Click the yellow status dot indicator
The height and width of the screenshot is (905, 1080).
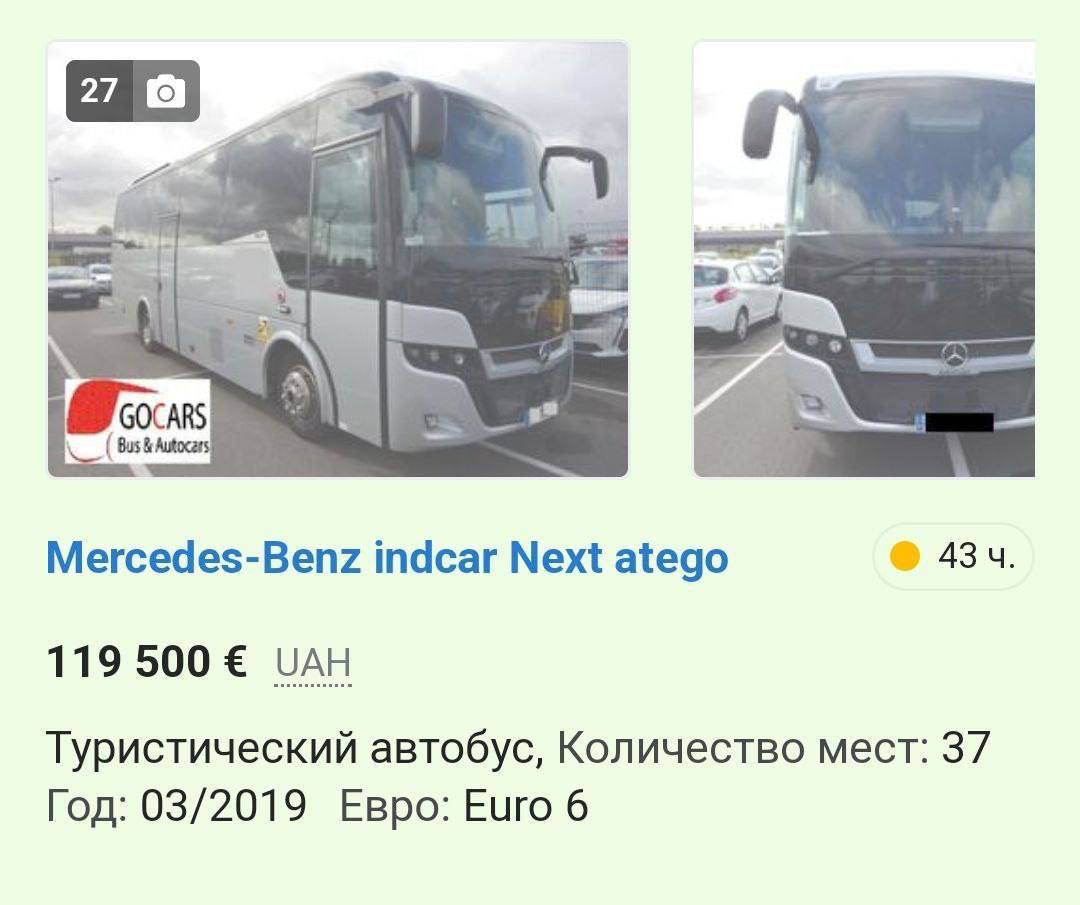point(905,556)
